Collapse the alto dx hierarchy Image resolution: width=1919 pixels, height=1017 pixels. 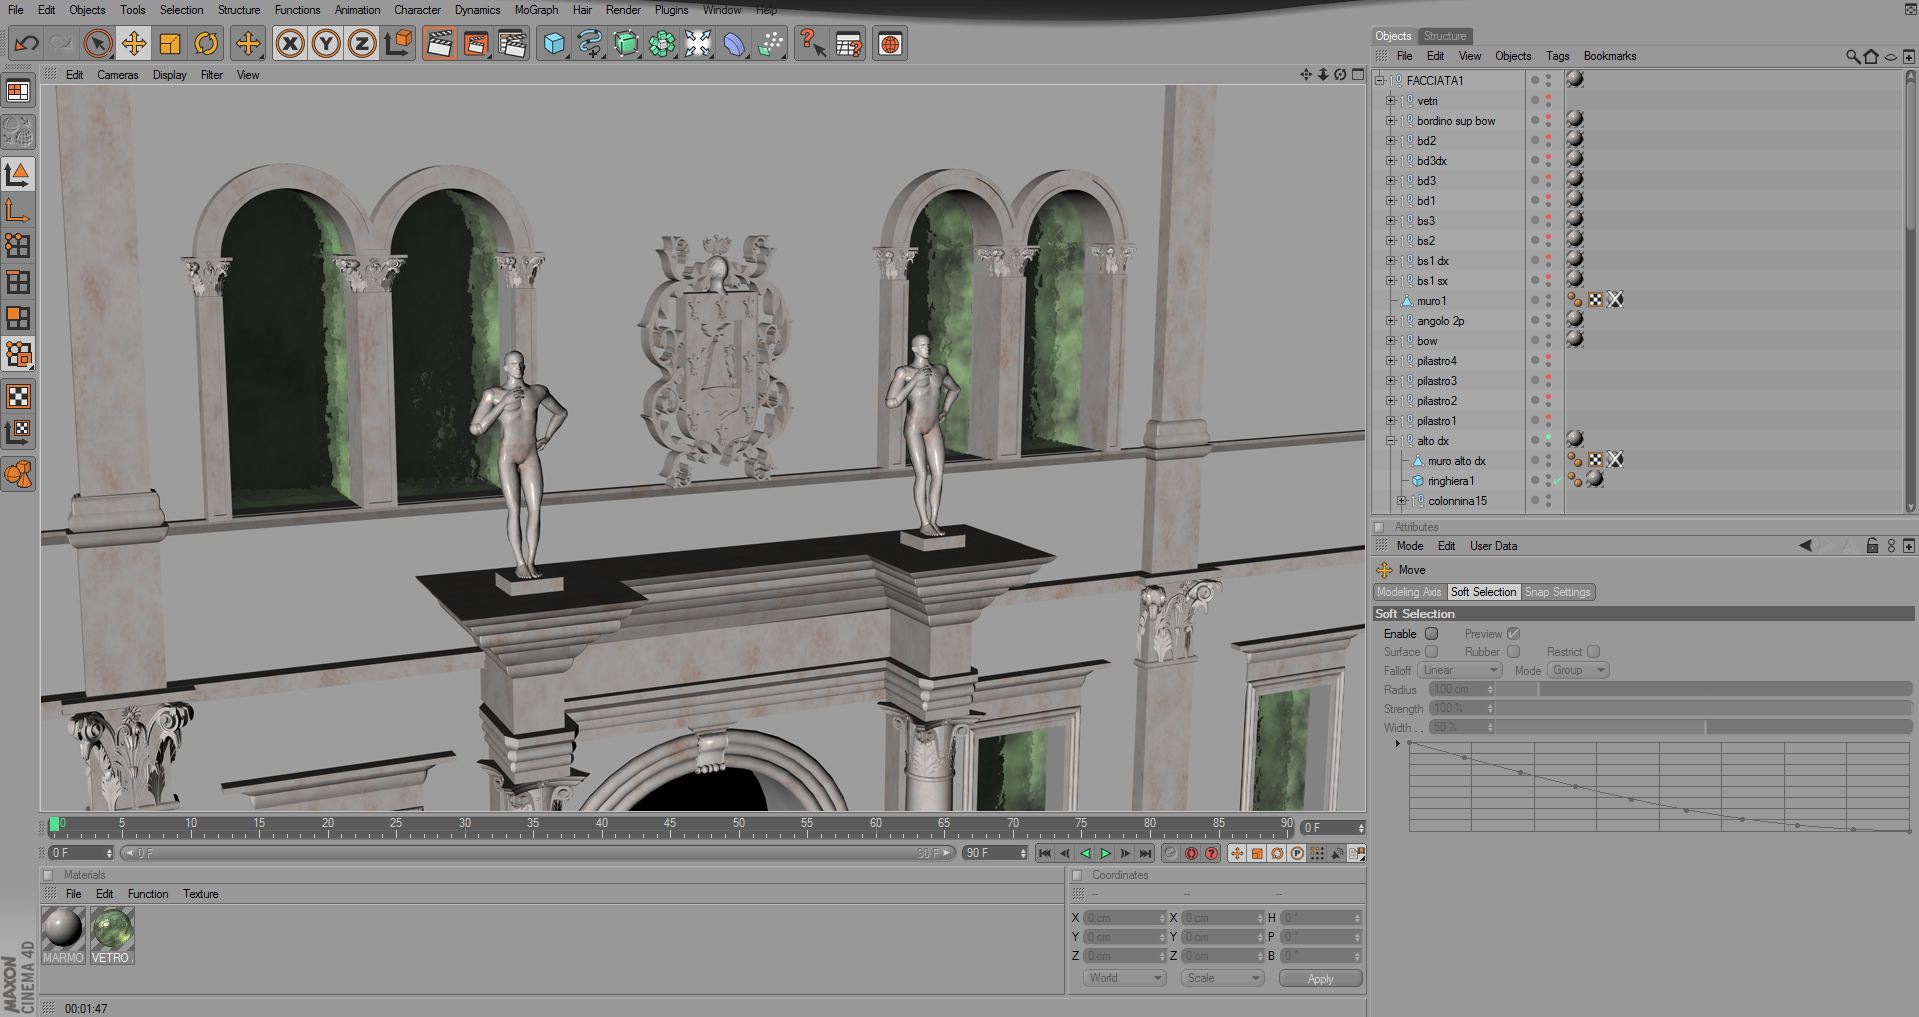(1390, 441)
